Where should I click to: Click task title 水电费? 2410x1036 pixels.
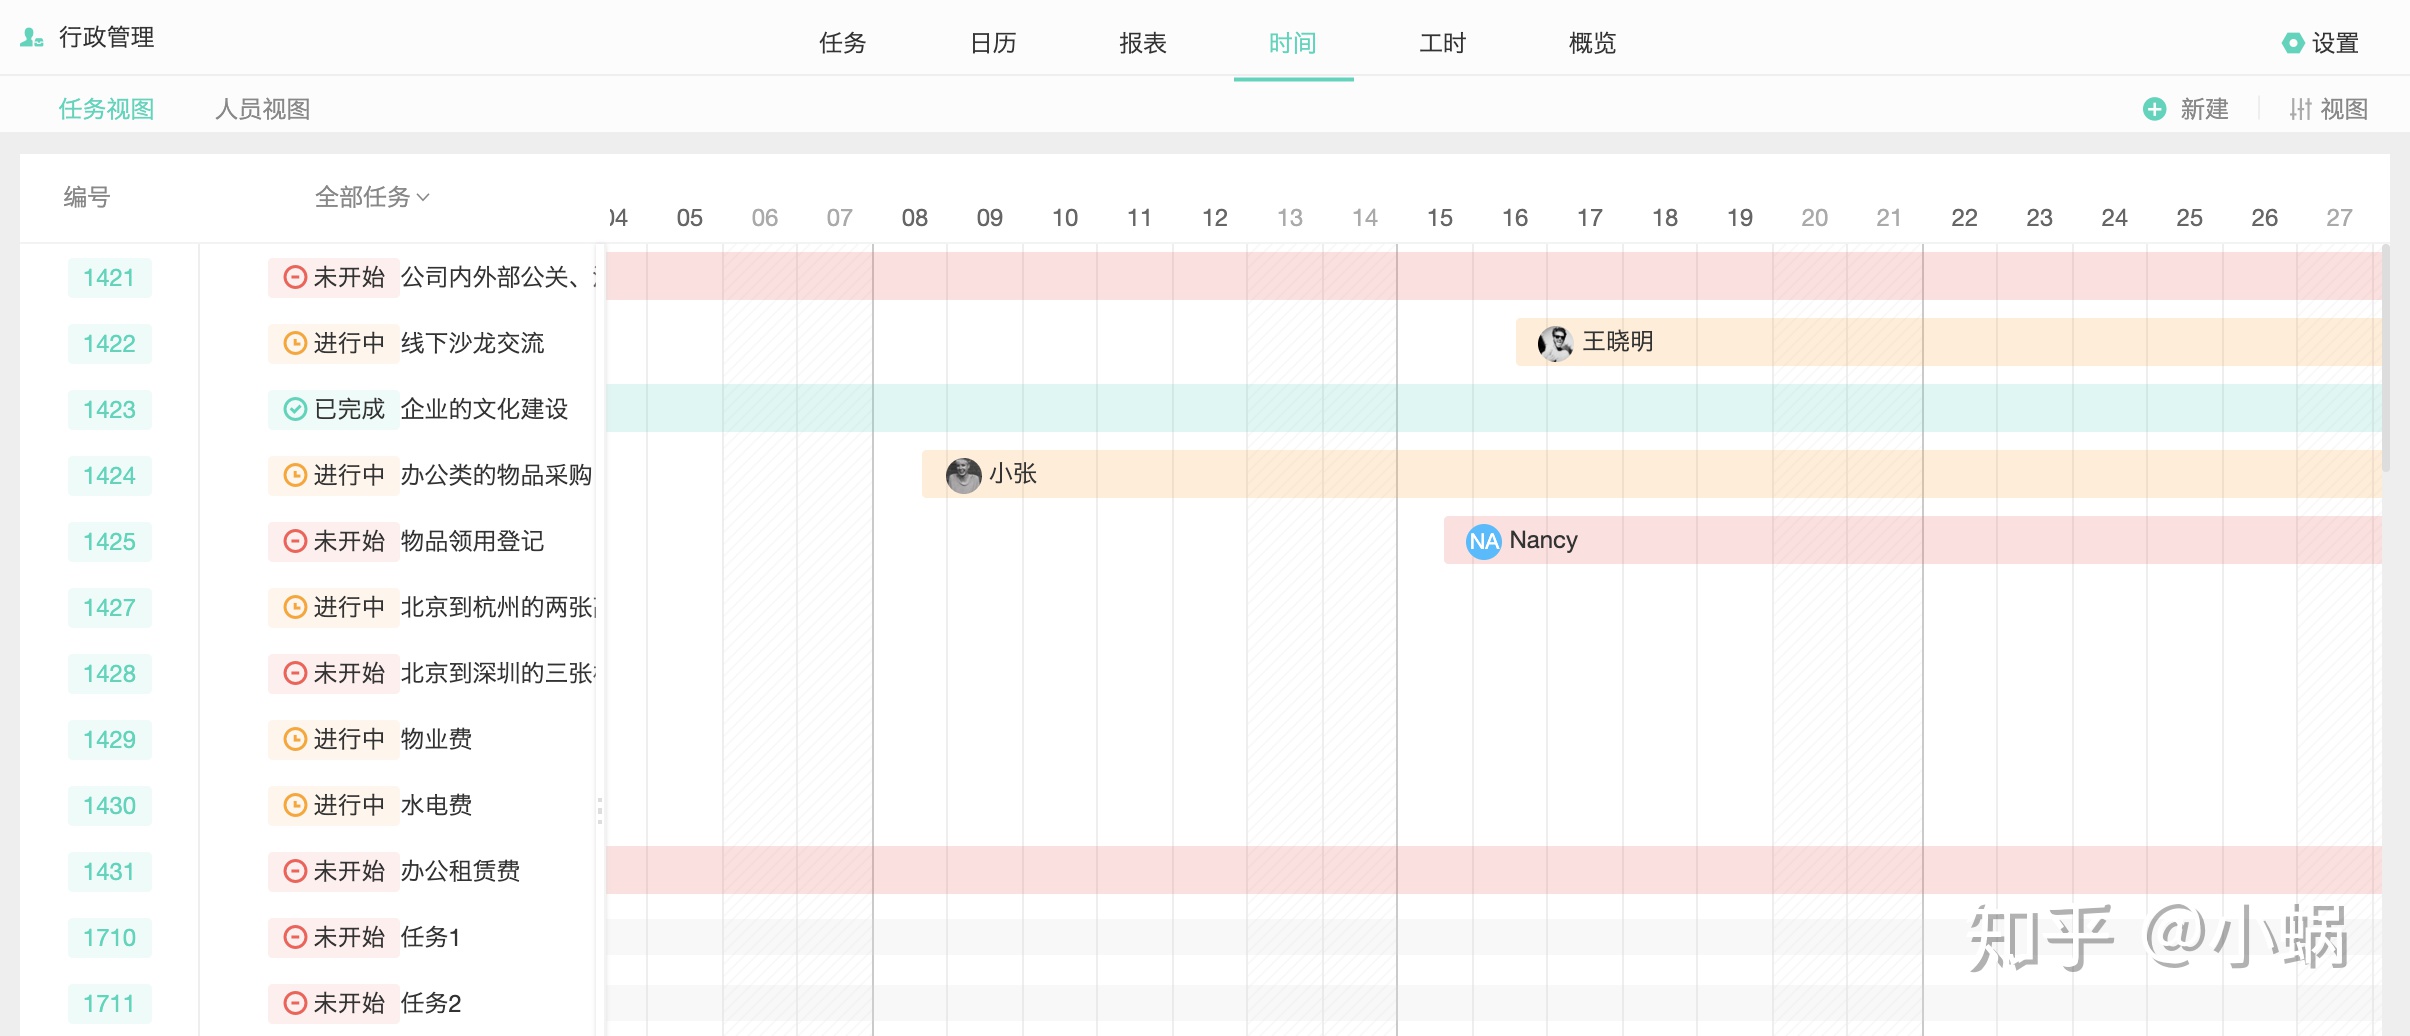(x=436, y=805)
